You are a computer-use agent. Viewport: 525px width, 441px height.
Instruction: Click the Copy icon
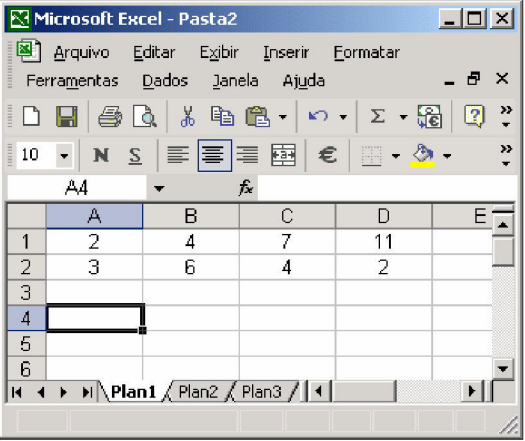click(222, 116)
